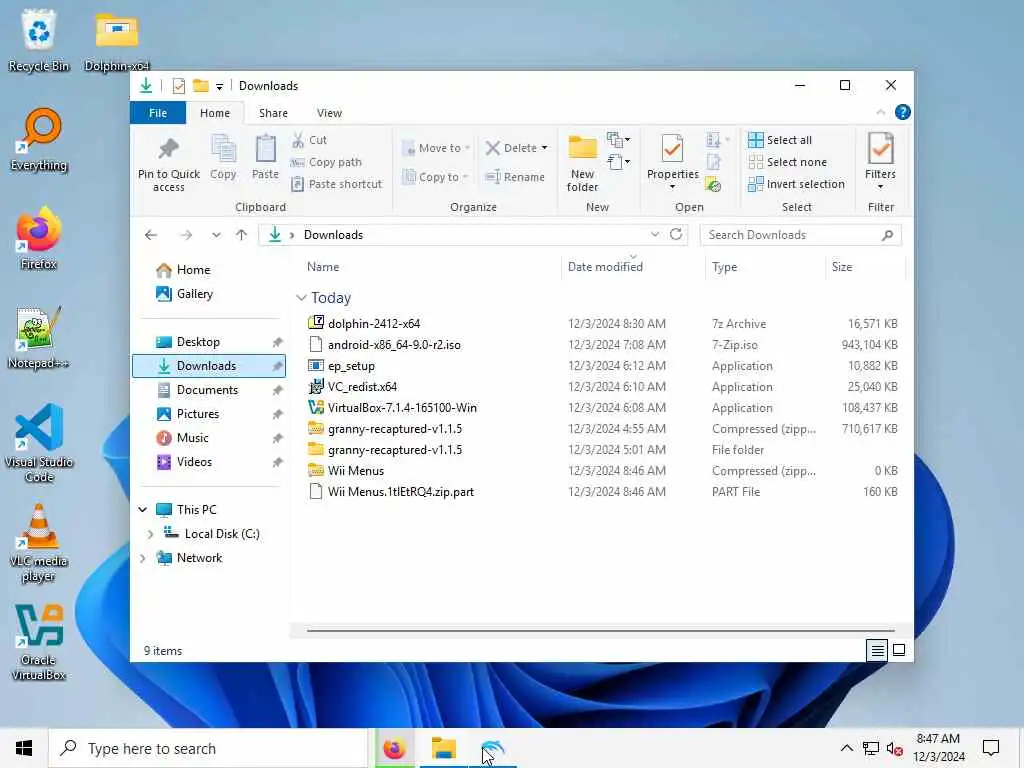
Task: Sort by Type column header
Action: [x=724, y=267]
